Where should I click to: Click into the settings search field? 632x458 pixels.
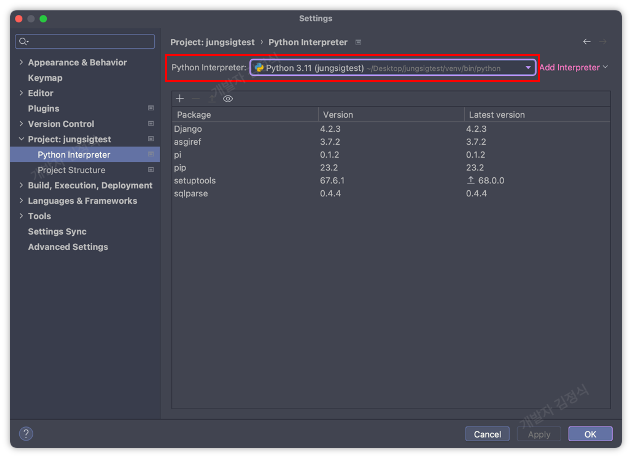click(x=85, y=41)
